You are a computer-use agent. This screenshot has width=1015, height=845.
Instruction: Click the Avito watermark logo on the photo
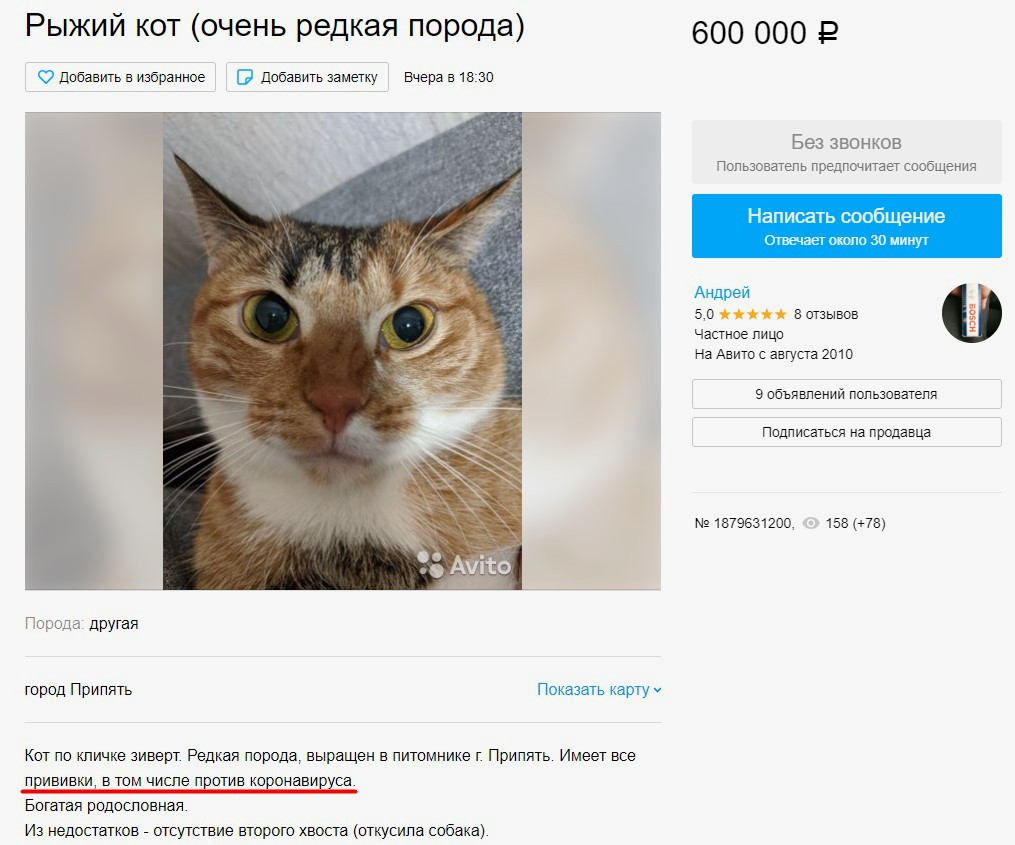click(x=464, y=565)
